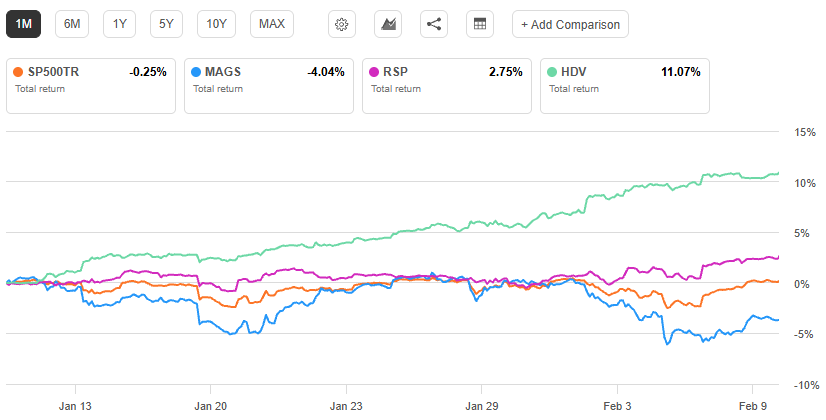Click the Jan 23 date axis label

click(346, 407)
